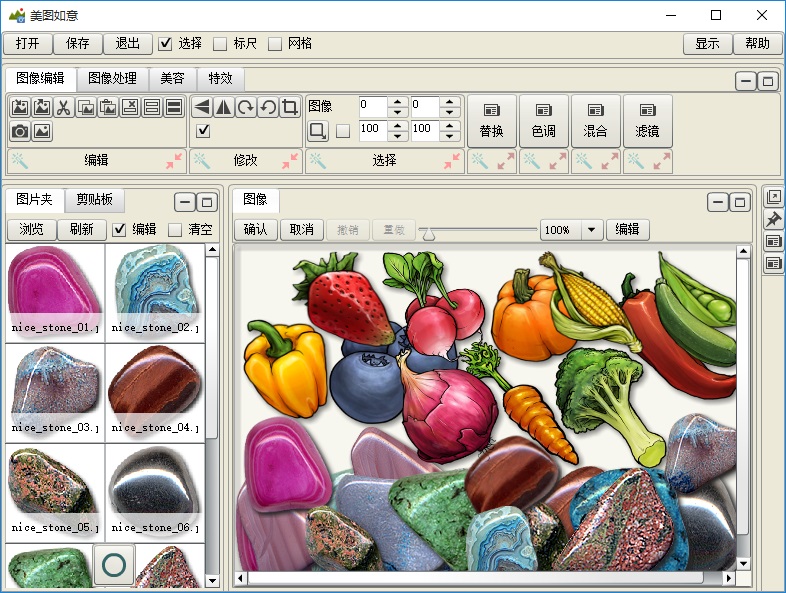The height and width of the screenshot is (593, 786).
Task: Click the 打开 button
Action: [x=28, y=44]
